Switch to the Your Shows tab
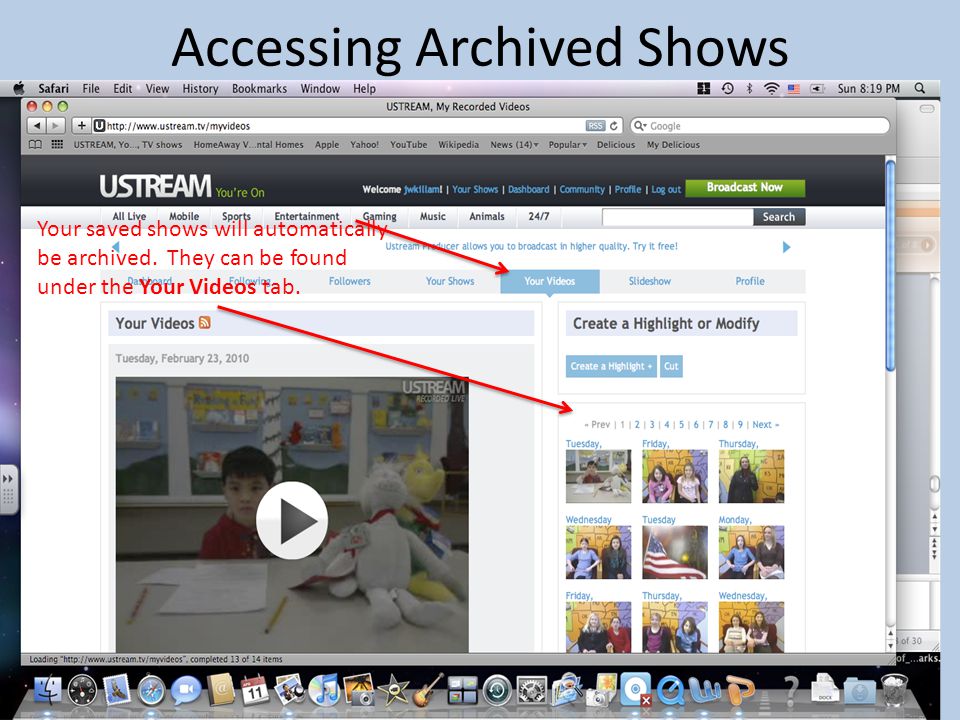The height and width of the screenshot is (720, 960). pos(450,281)
